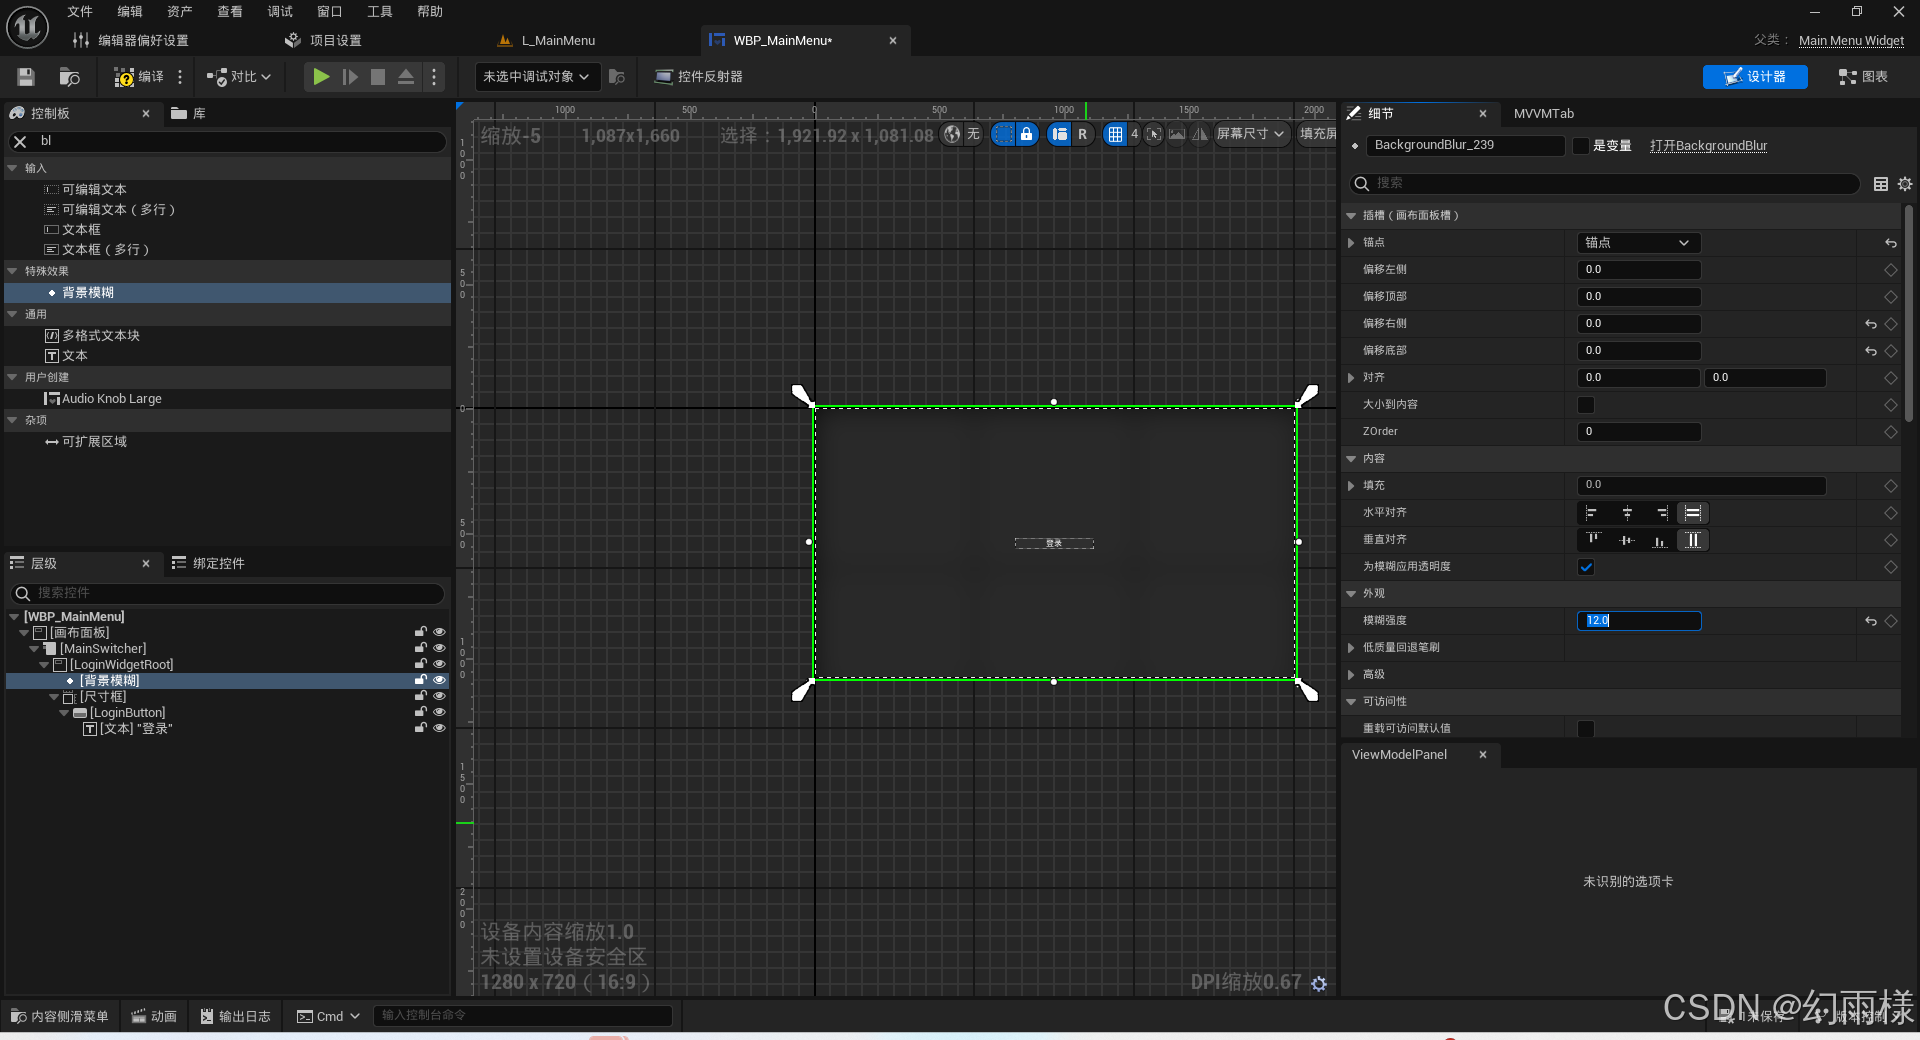
Task: Toggle grid snapping icon in designer
Action: point(1115,134)
